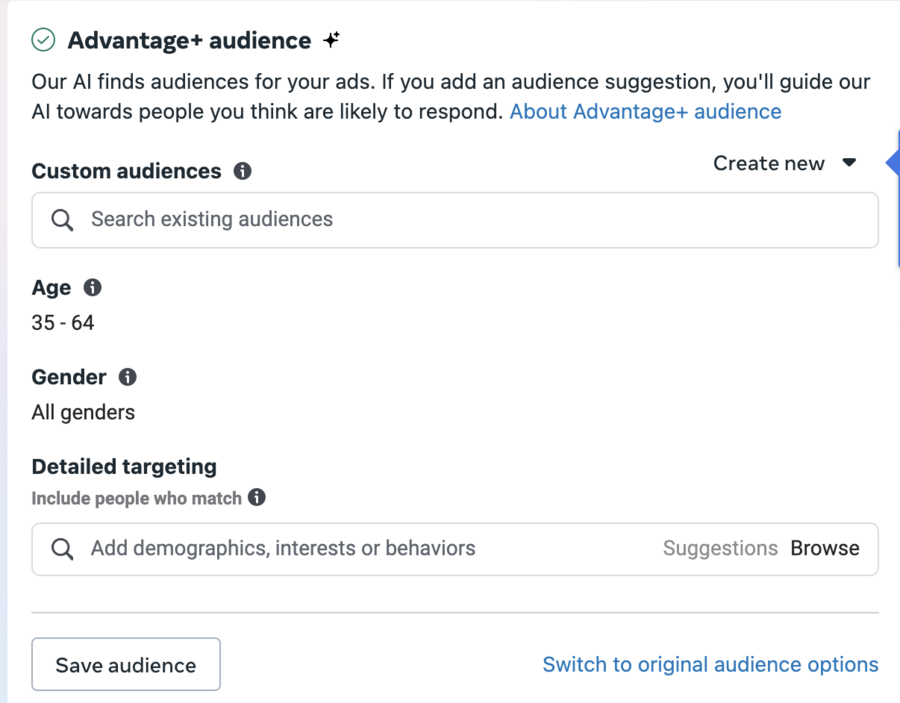Focus the Search existing audiences field
This screenshot has width=900, height=703.
pyautogui.click(x=455, y=220)
